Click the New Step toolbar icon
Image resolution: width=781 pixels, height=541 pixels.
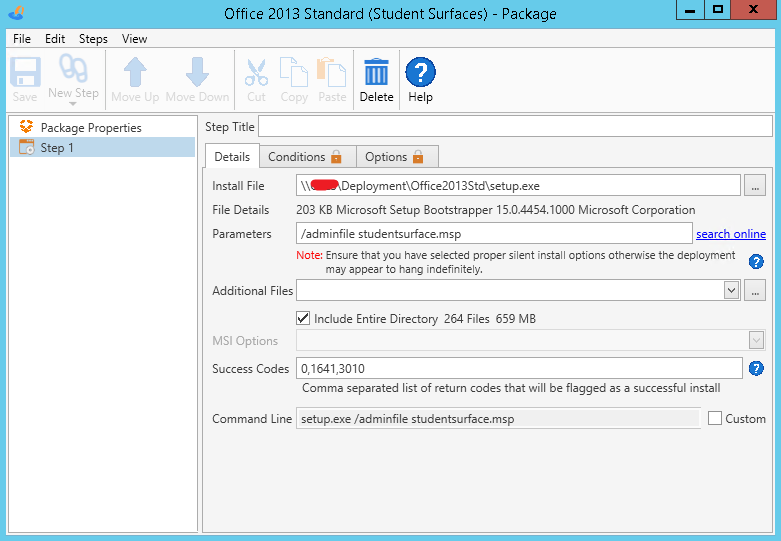coord(73,71)
